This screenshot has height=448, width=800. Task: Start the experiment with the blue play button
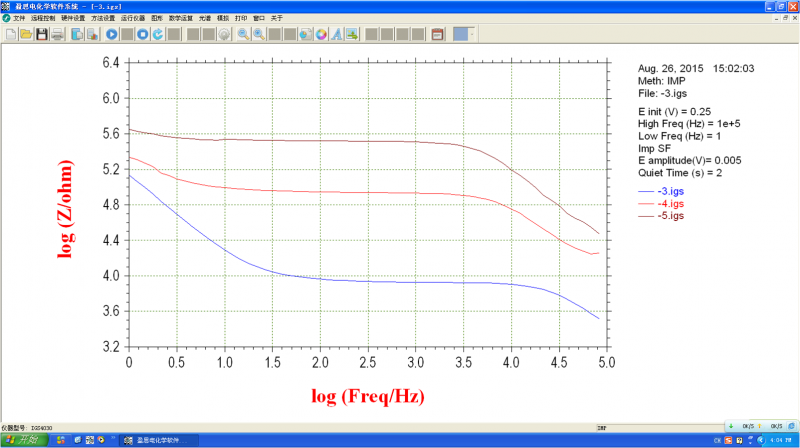(112, 34)
